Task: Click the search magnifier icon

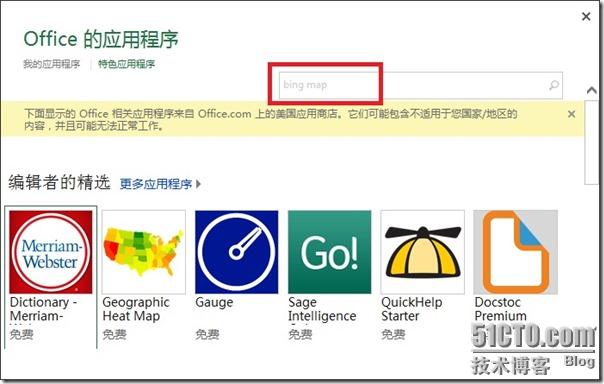Action: tap(554, 85)
